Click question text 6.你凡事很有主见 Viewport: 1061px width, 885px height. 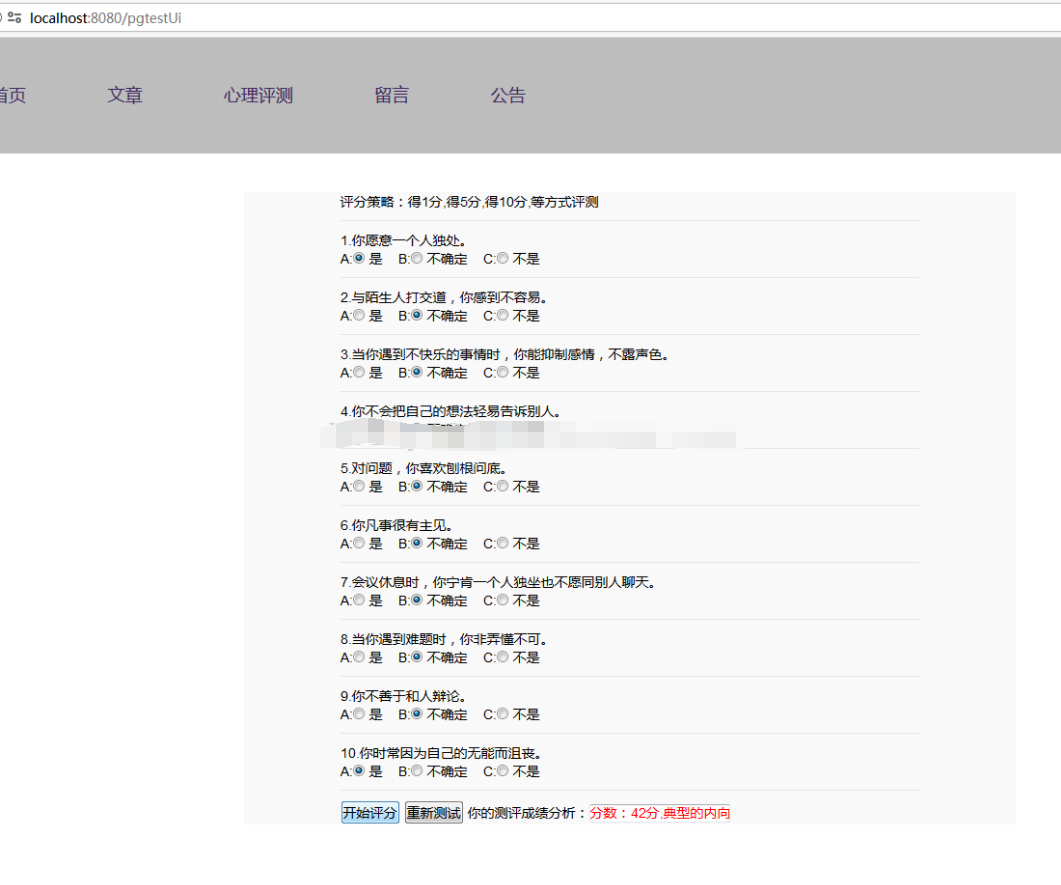(397, 525)
